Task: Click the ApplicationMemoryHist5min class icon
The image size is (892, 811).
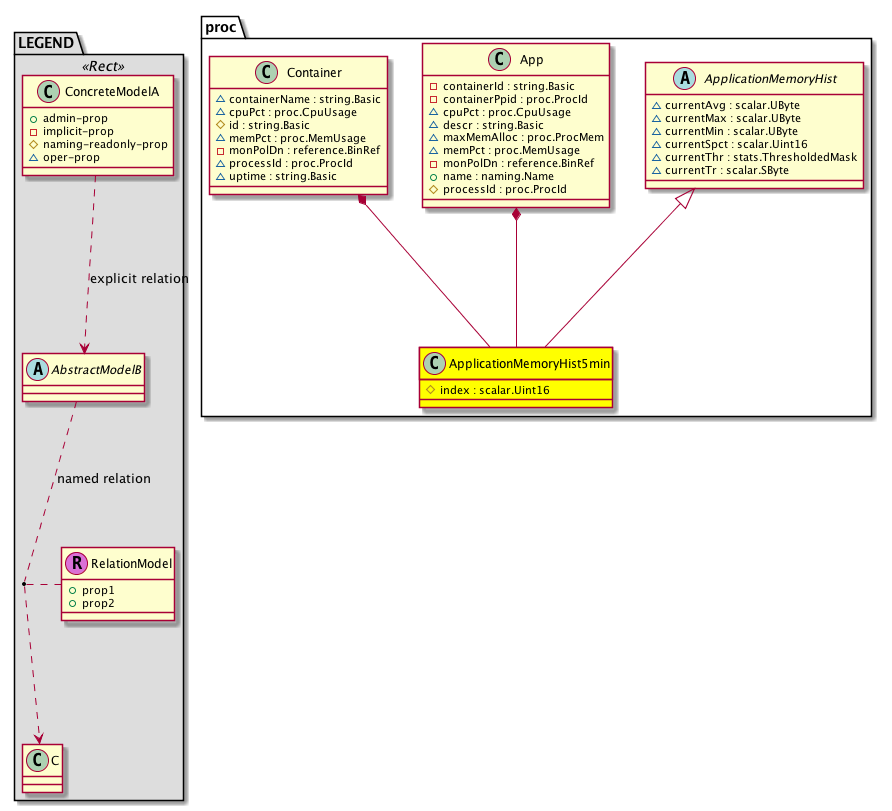Action: click(434, 364)
